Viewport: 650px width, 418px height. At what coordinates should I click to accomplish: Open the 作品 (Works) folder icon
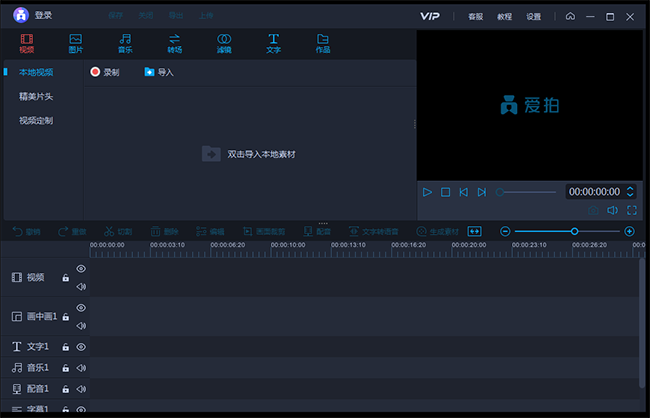pyautogui.click(x=323, y=42)
